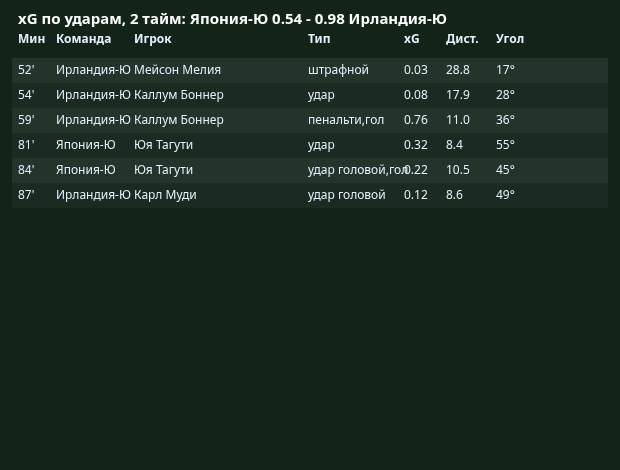Click distance value 8.6
This screenshot has width=620, height=470.
[454, 195]
